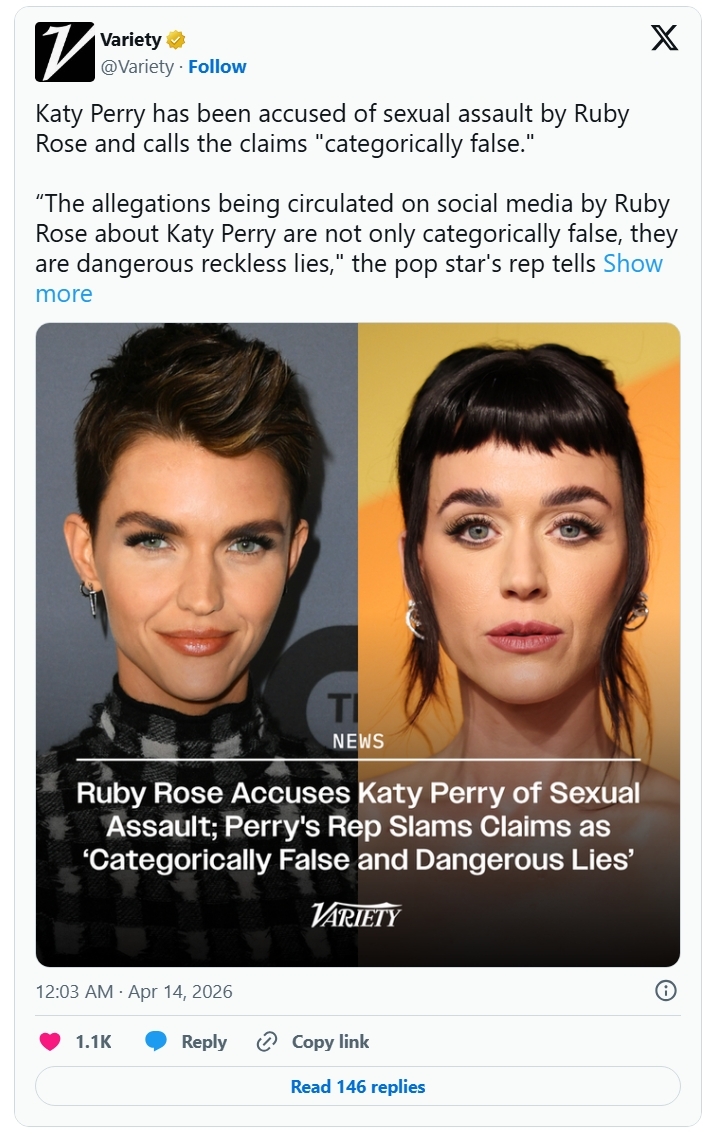Open the X logo link
The image size is (704, 1135).
click(663, 38)
